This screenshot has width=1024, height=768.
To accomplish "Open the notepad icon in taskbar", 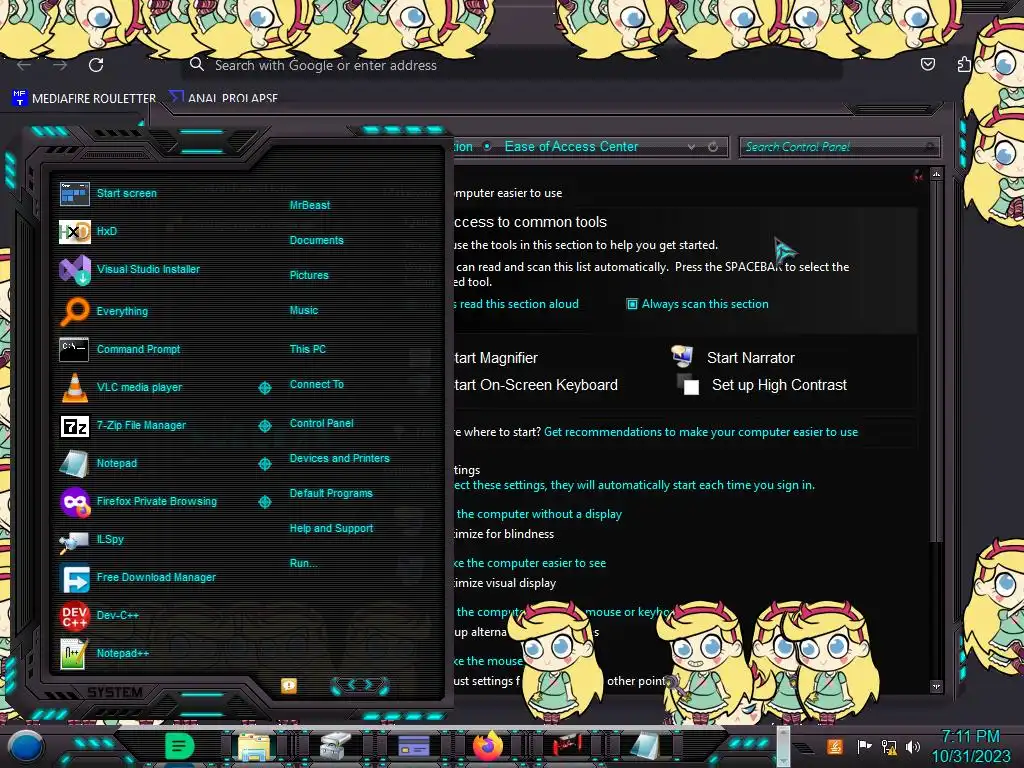I will 645,746.
